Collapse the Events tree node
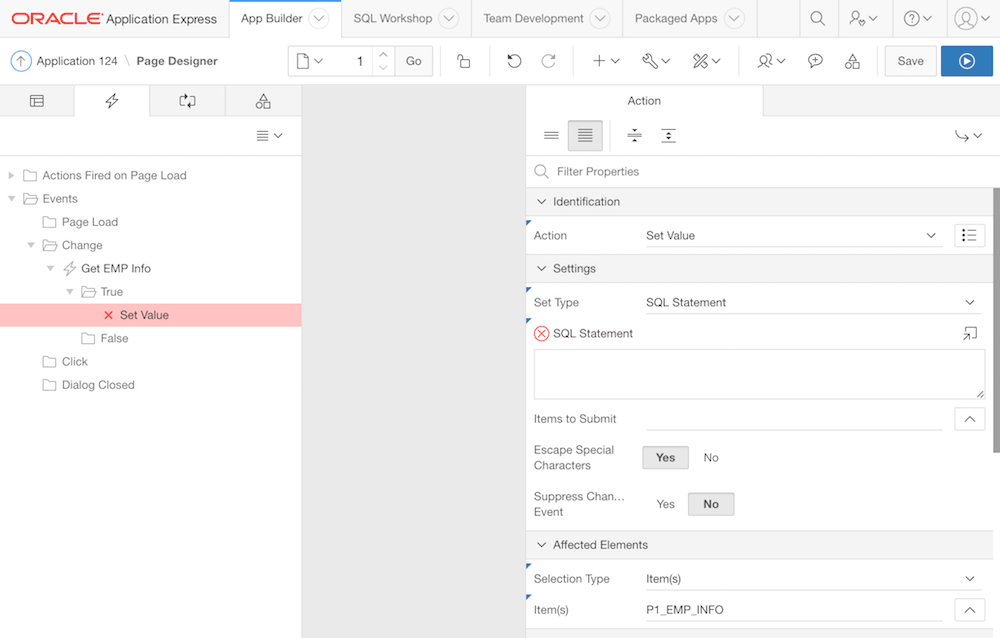1000x638 pixels. [12, 199]
